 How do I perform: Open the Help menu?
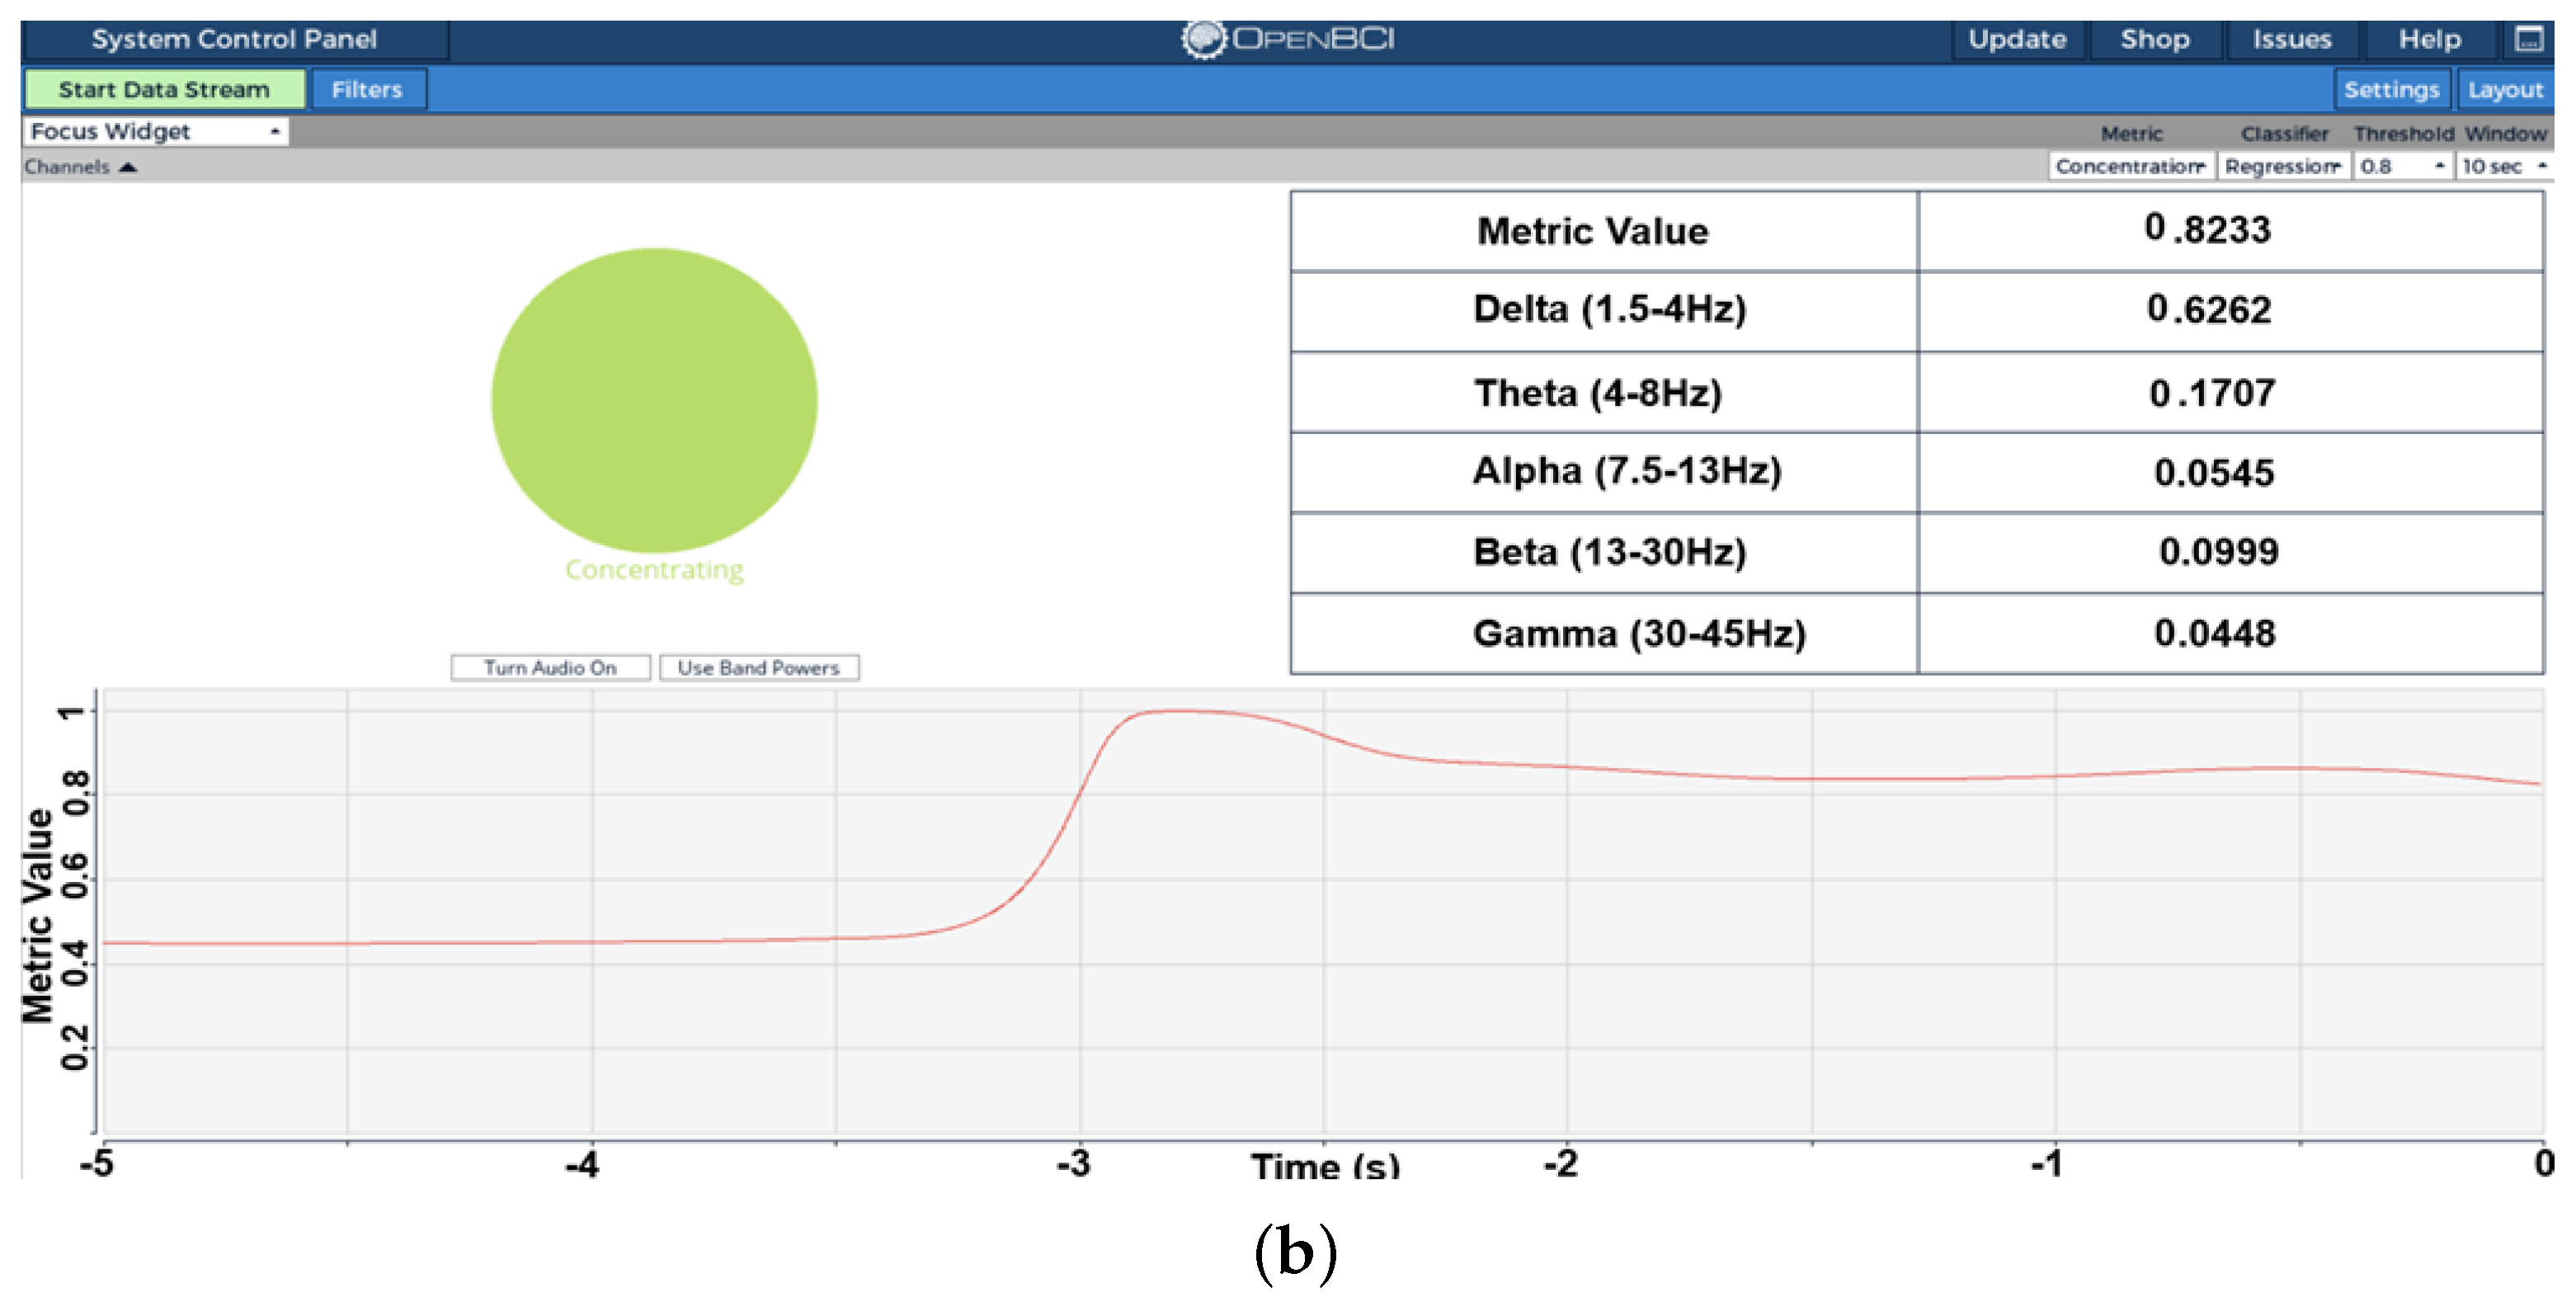(x=2429, y=39)
